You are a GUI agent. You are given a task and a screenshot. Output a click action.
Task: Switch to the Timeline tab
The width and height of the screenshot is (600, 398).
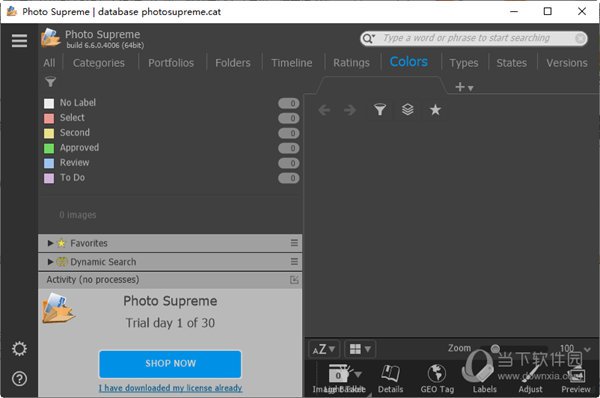click(x=292, y=63)
